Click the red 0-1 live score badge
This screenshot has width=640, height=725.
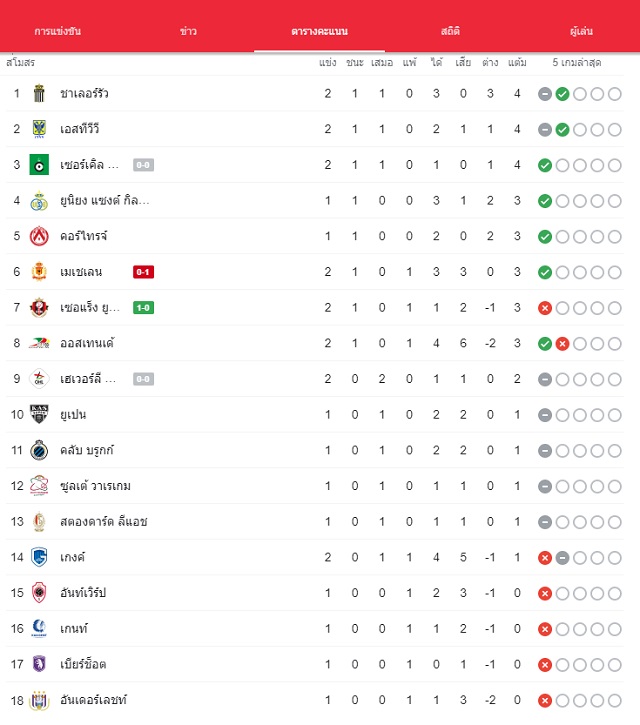tap(143, 272)
